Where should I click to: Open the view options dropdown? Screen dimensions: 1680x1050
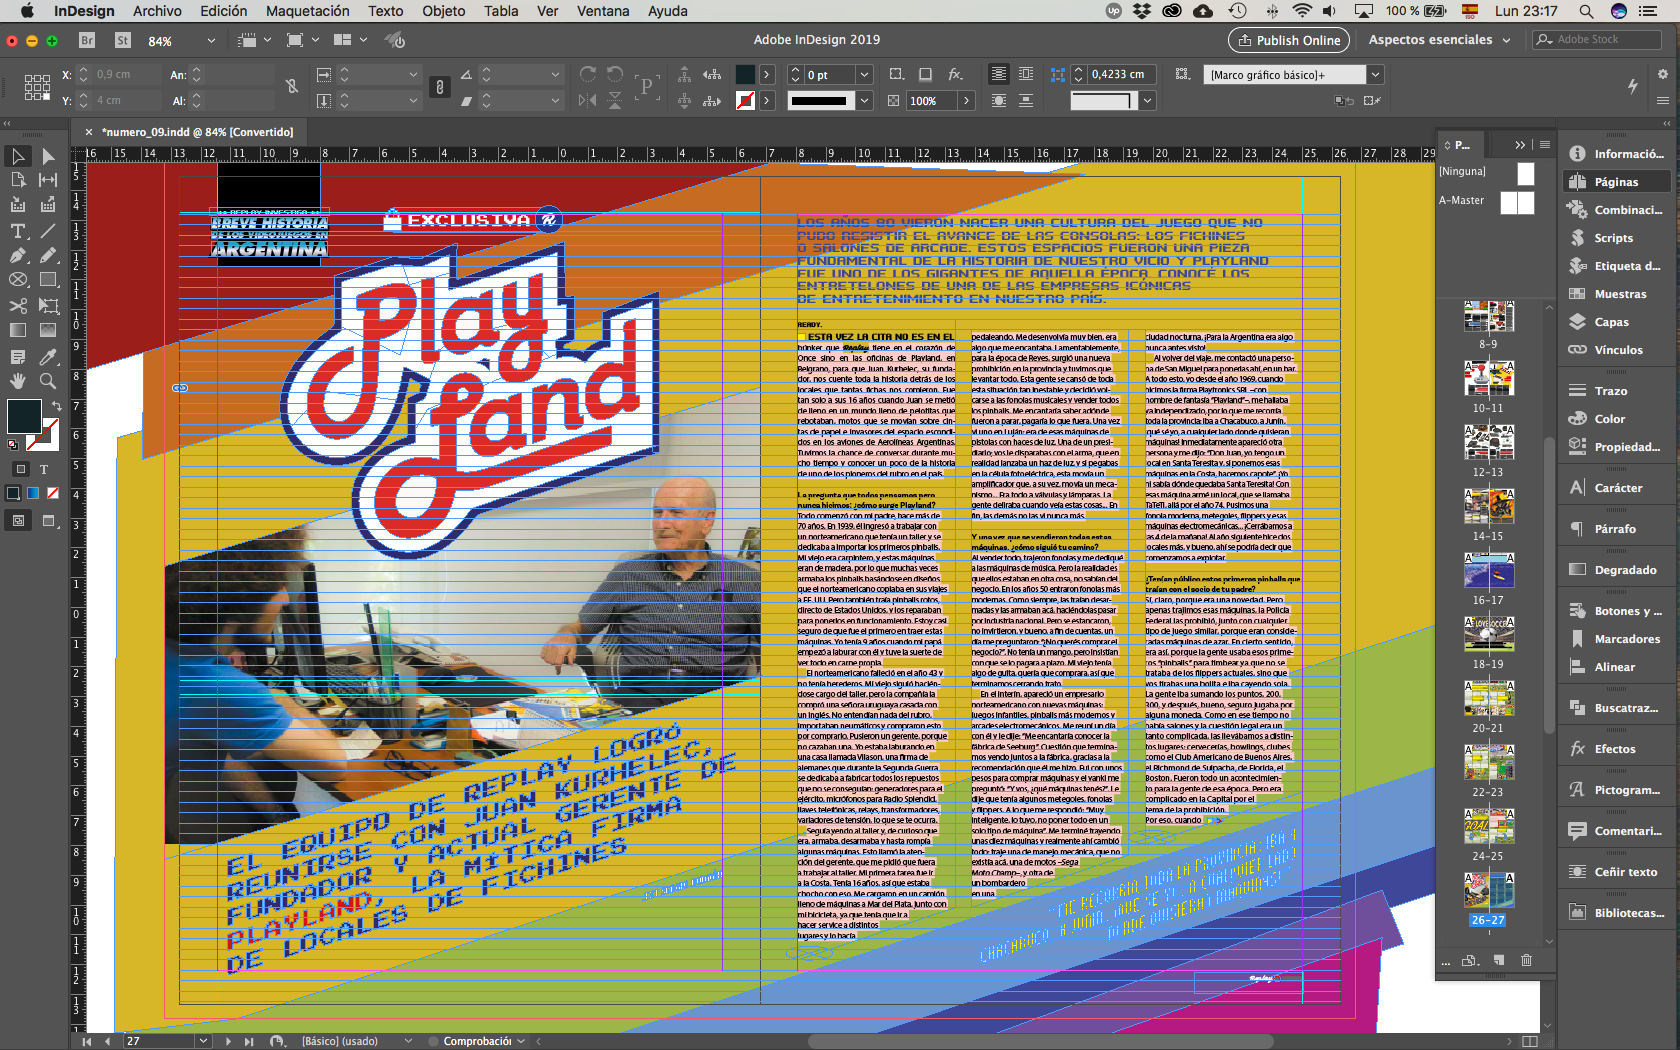click(255, 40)
